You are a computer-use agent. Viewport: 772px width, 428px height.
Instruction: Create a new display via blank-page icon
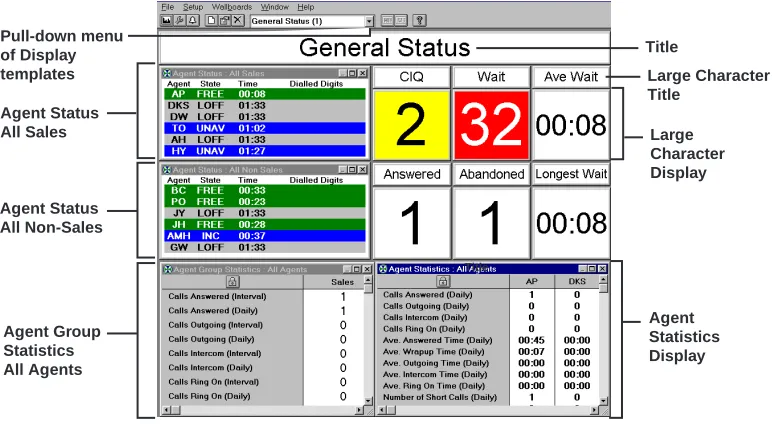point(211,21)
